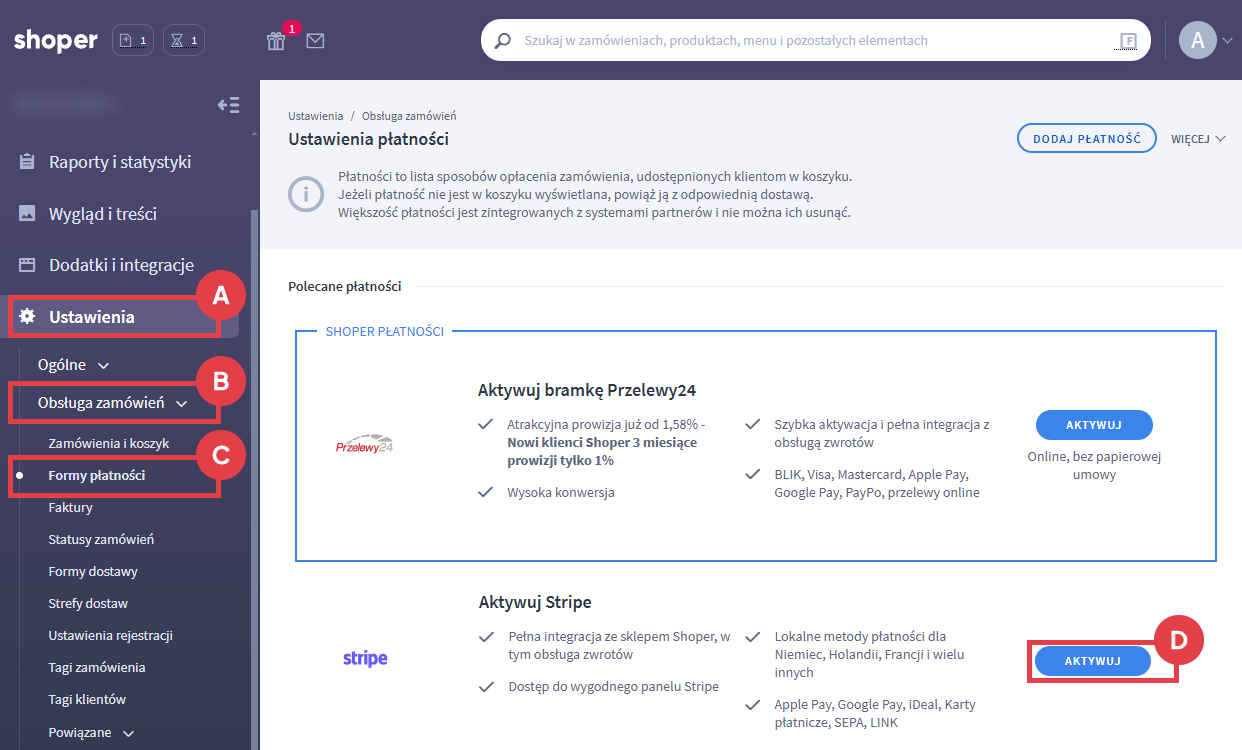Expand the Więcej dropdown

pyautogui.click(x=1198, y=139)
